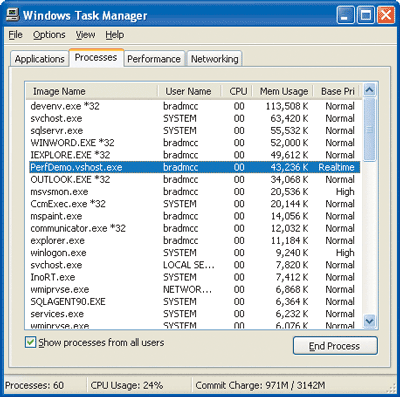This screenshot has height=397, width=400.
Task: Uncheck Show processes from all users
Action: coord(30,342)
